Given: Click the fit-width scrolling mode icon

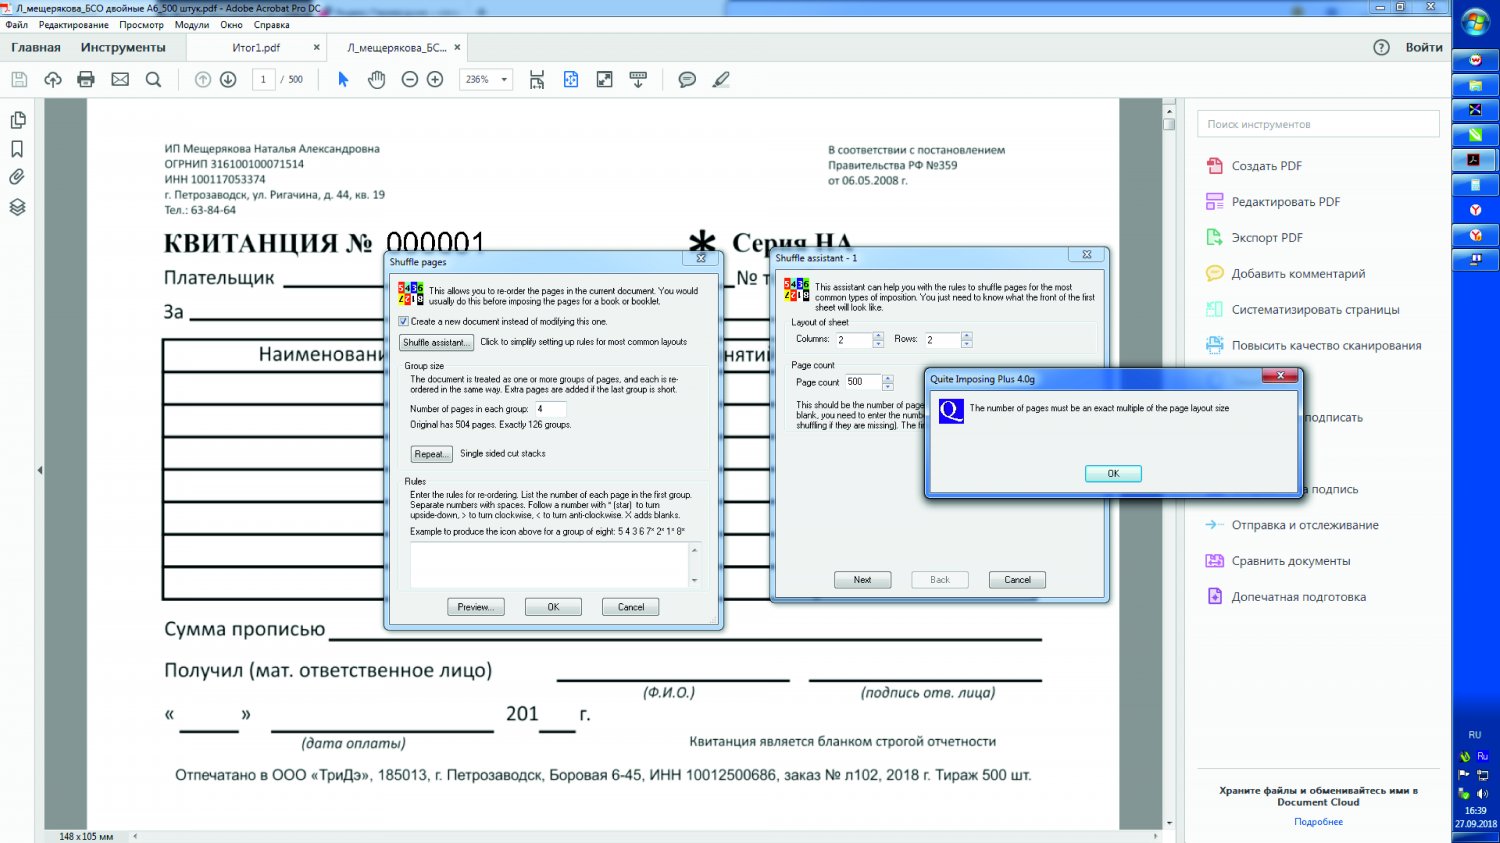Looking at the screenshot, I should point(537,79).
